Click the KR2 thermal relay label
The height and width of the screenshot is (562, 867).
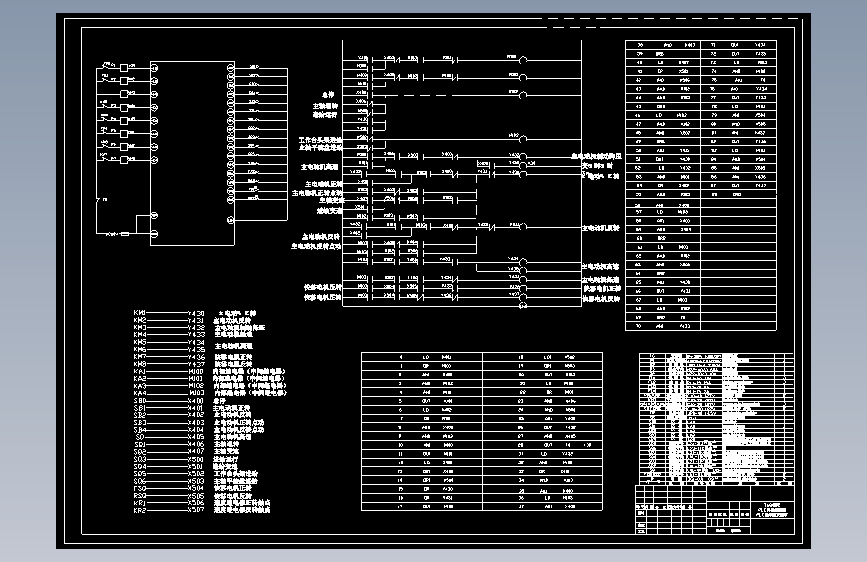click(x=140, y=510)
